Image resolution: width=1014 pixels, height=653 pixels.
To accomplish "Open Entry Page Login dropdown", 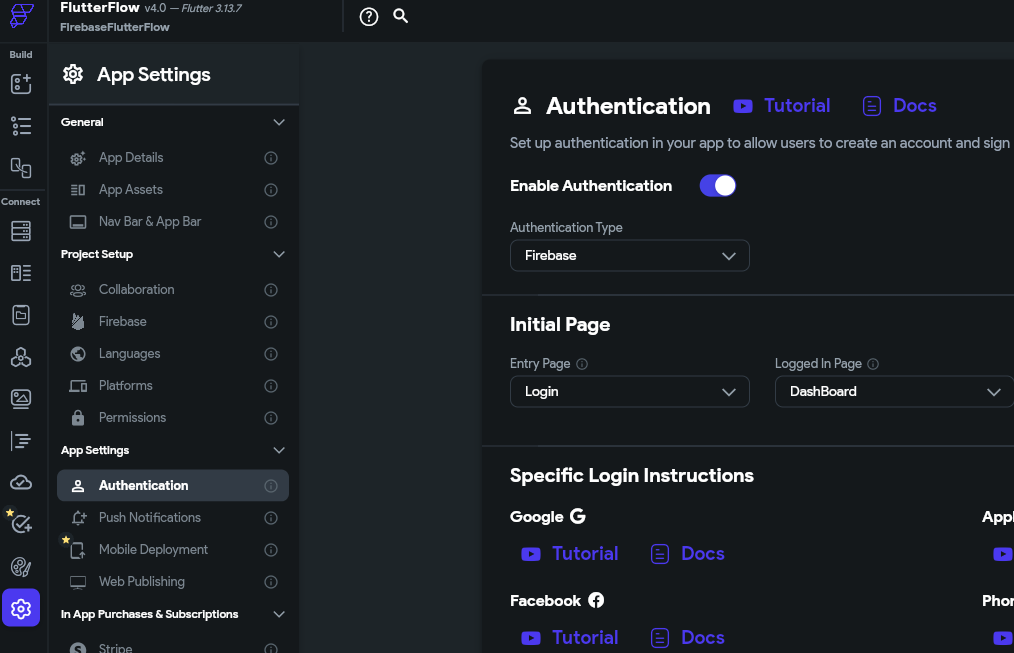I will click(x=630, y=391).
